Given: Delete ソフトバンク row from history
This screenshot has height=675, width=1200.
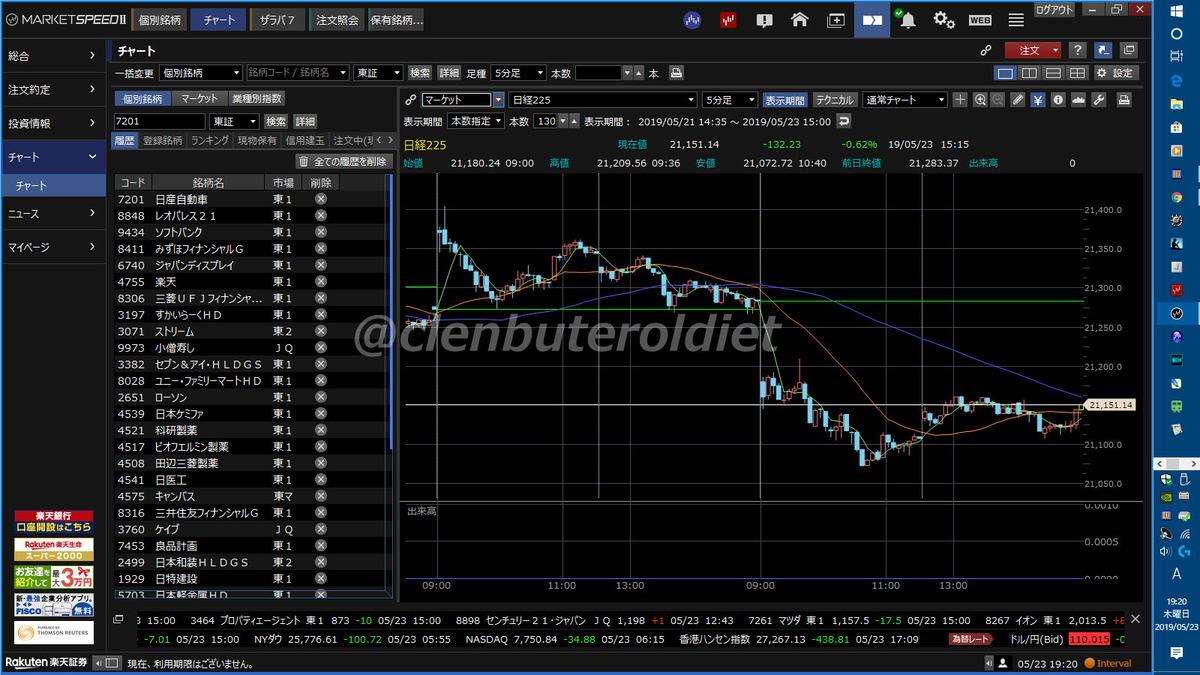Looking at the screenshot, I should pos(321,232).
